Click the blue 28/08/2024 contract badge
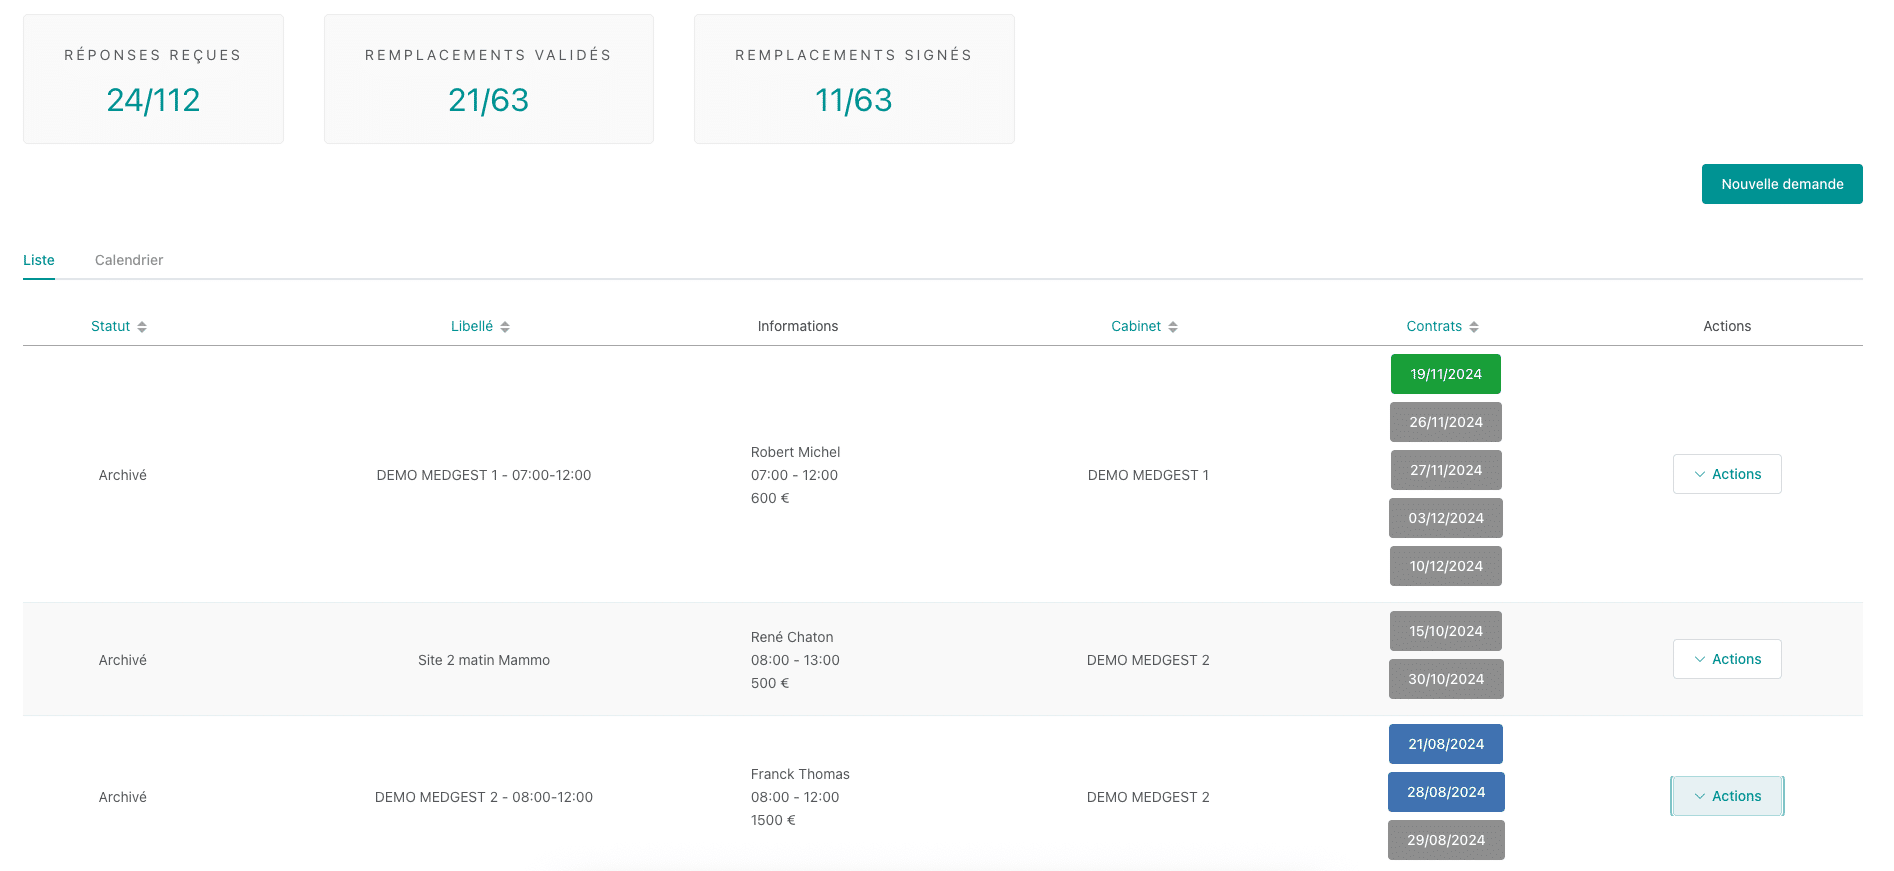The image size is (1894, 871). pos(1445,792)
